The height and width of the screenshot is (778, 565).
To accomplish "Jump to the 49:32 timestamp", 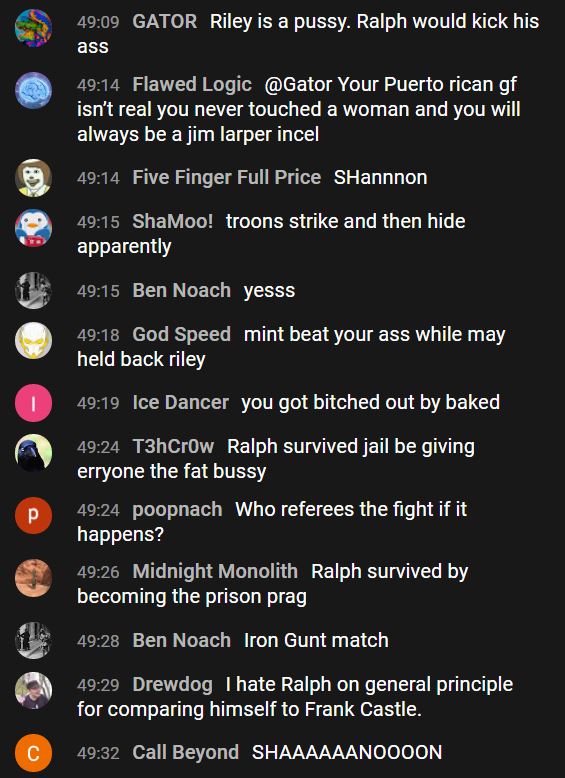I will point(98,753).
